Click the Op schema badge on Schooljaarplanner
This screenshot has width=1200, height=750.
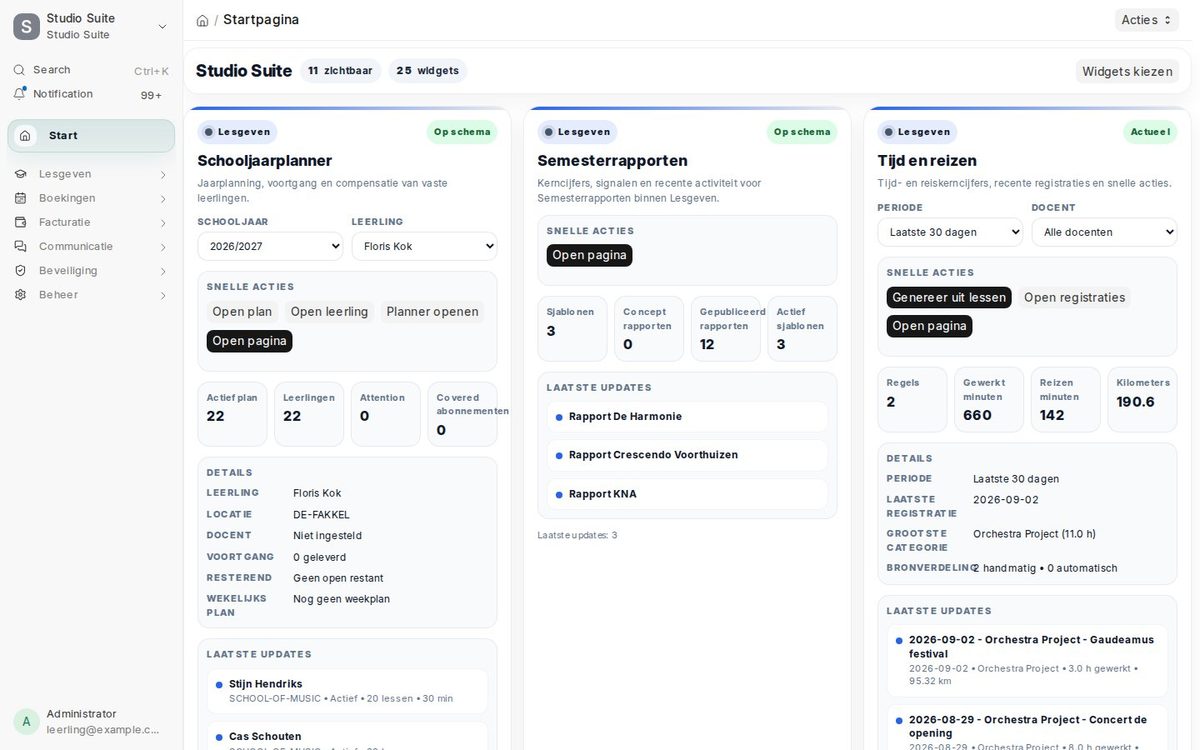point(462,132)
